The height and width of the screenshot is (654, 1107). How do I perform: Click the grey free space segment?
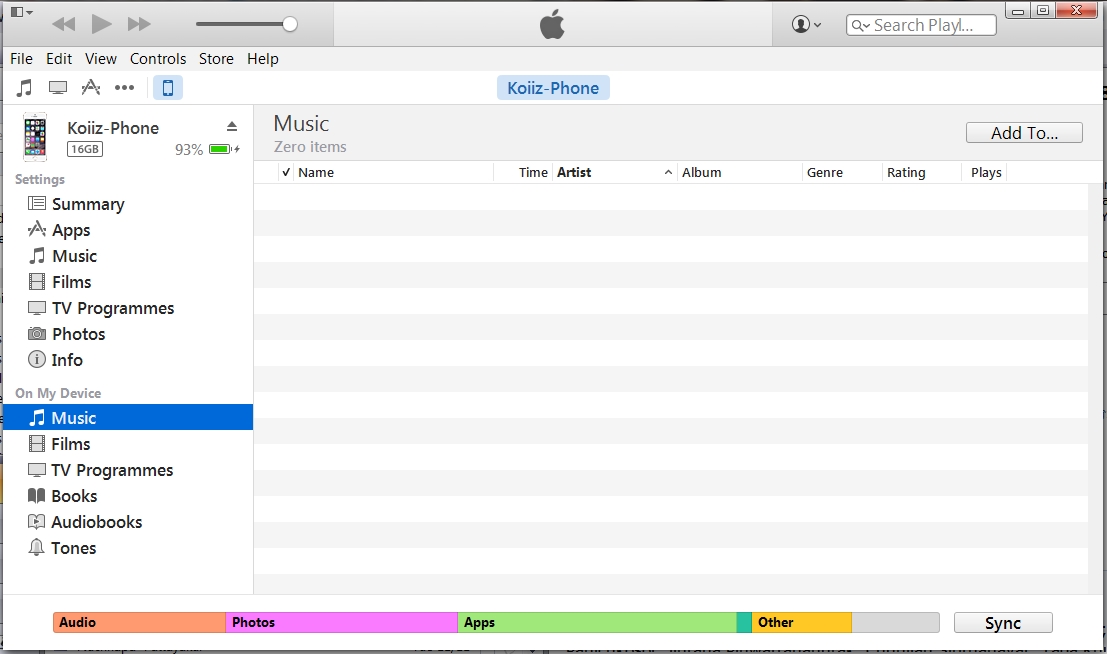(895, 622)
